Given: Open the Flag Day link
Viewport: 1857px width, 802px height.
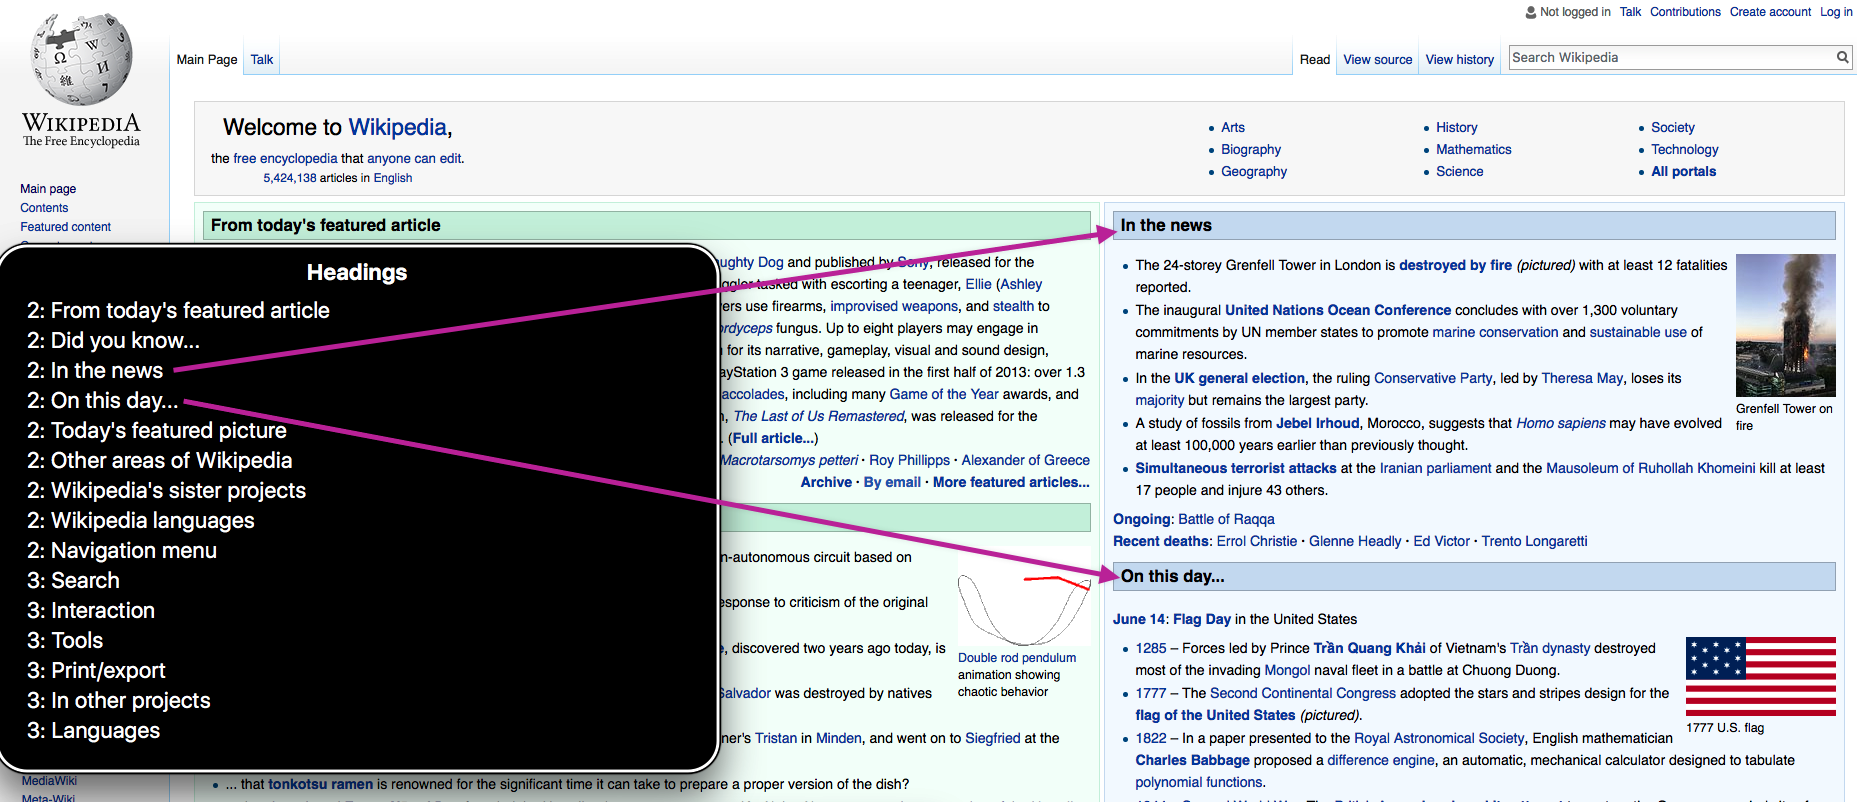Looking at the screenshot, I should pos(1201,620).
